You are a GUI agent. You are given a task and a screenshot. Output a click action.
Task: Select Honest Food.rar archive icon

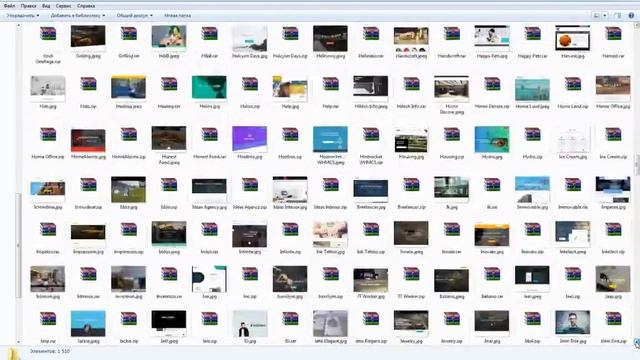(x=209, y=135)
